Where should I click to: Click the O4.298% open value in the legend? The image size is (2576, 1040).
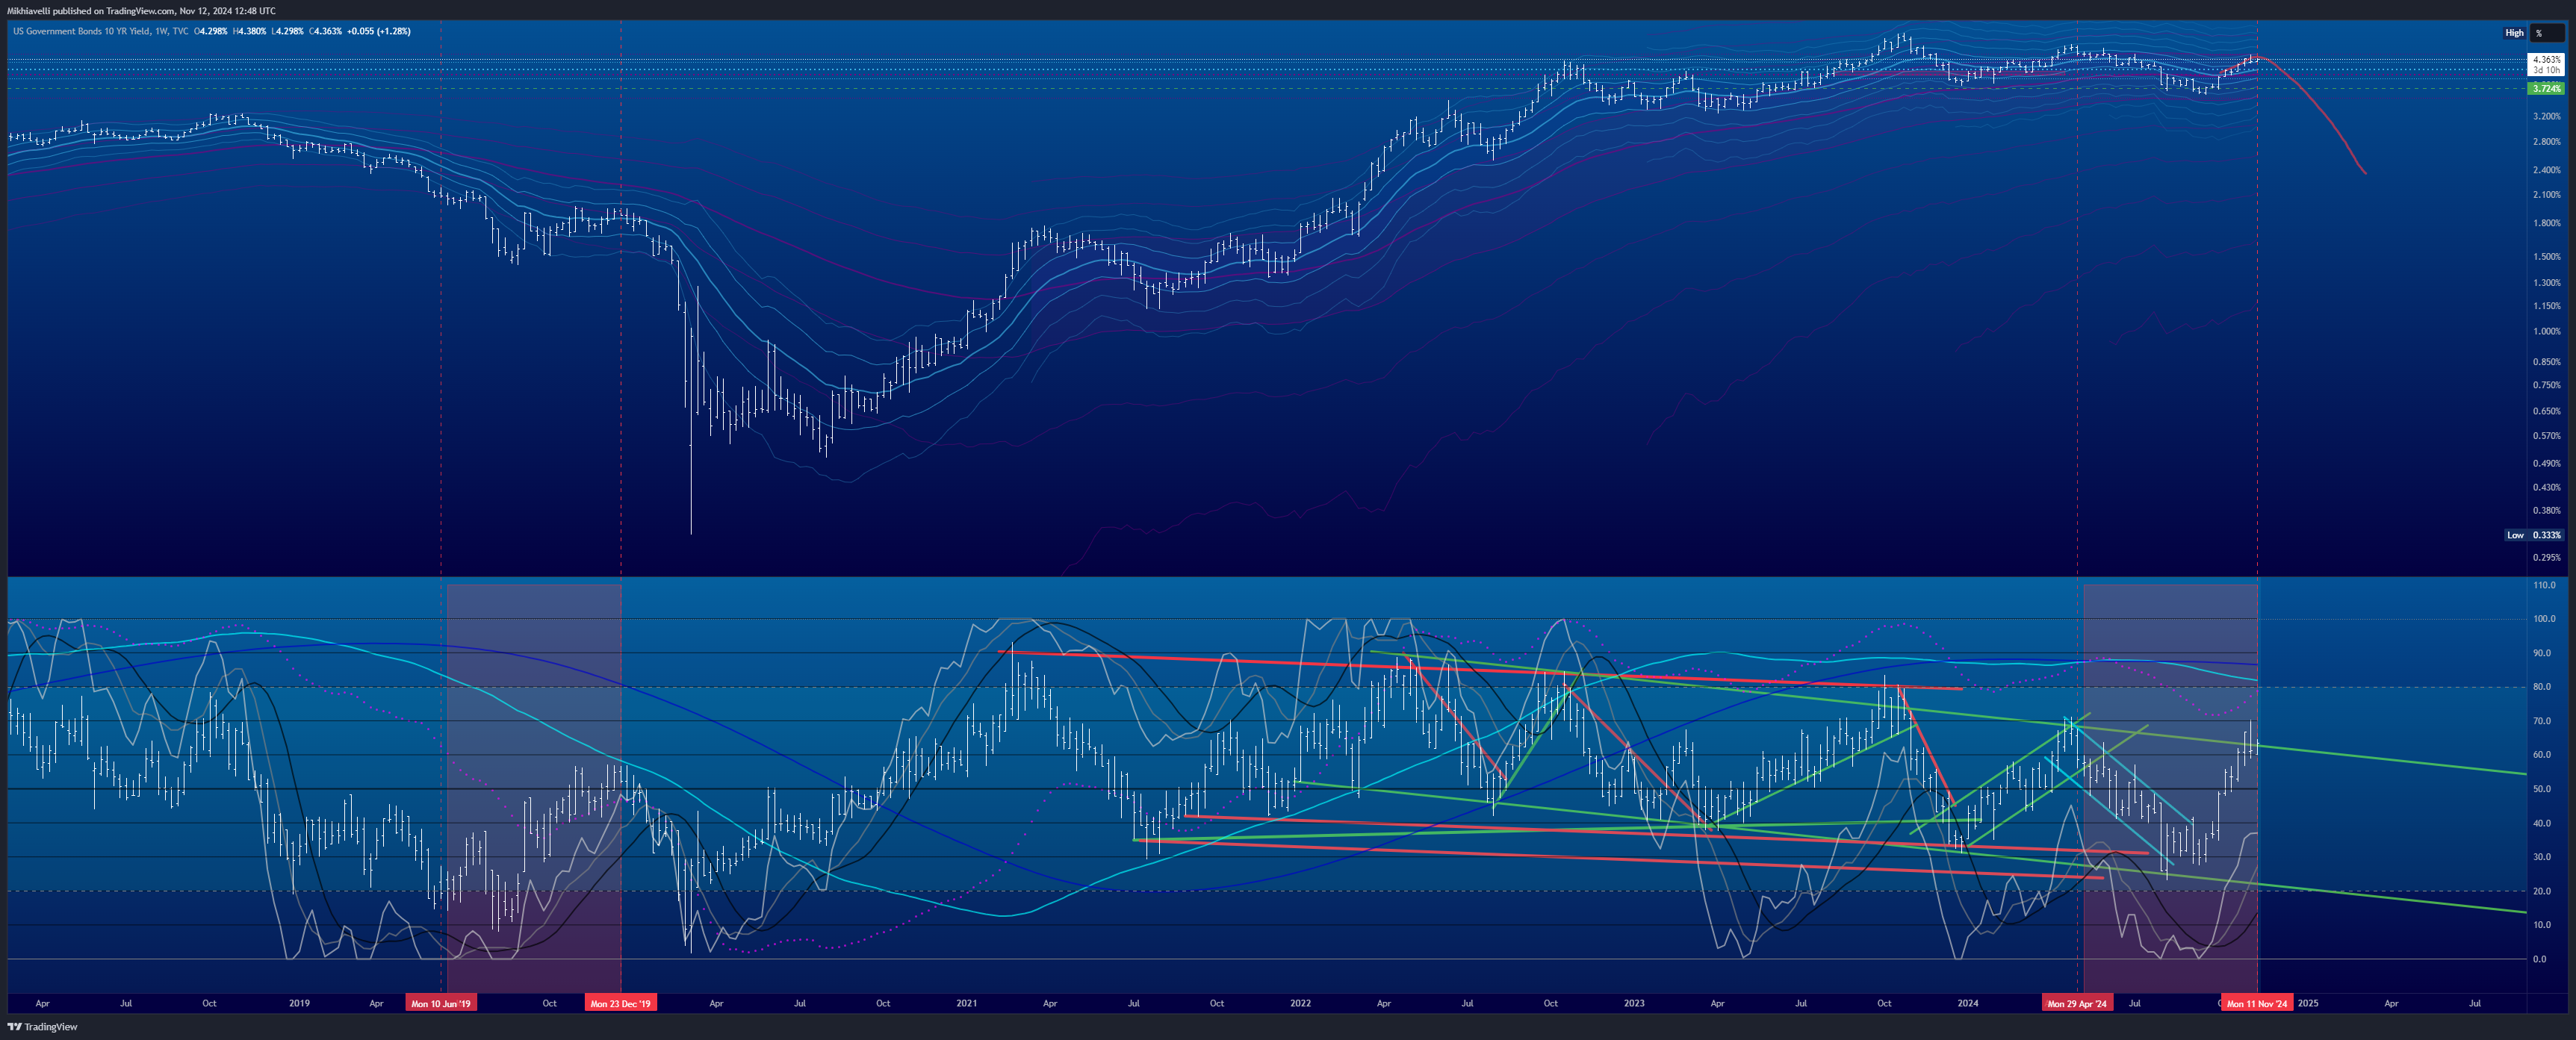pyautogui.click(x=211, y=31)
